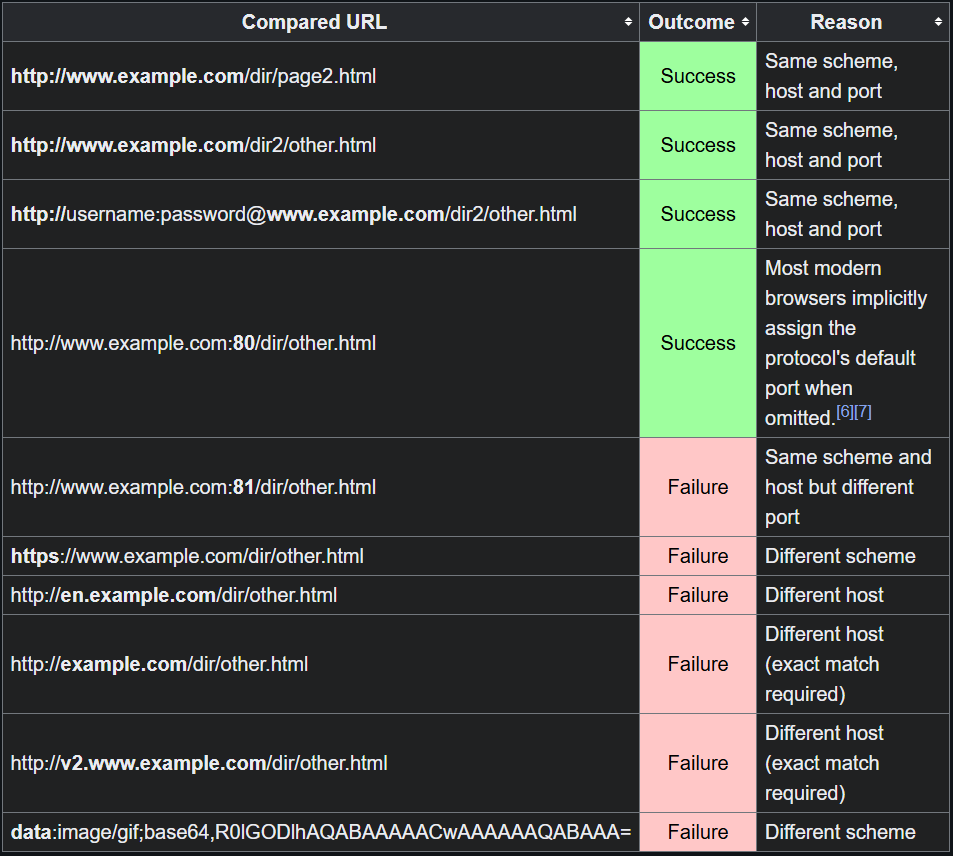Click the "Compared URL" column header text
This screenshot has width=953, height=856.
314,22
